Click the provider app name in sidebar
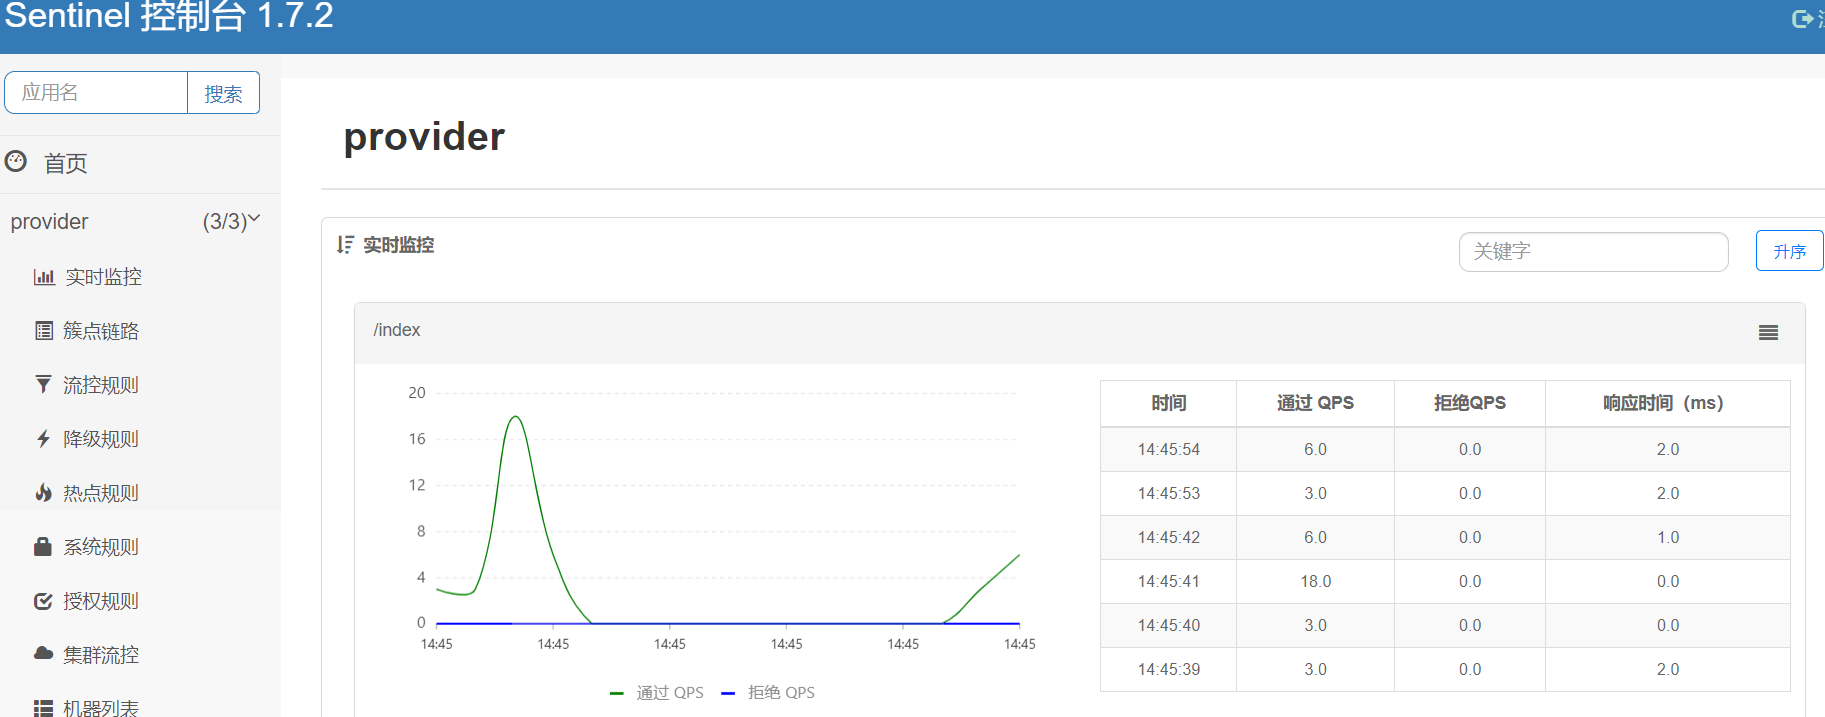The image size is (1825, 717). click(x=50, y=222)
